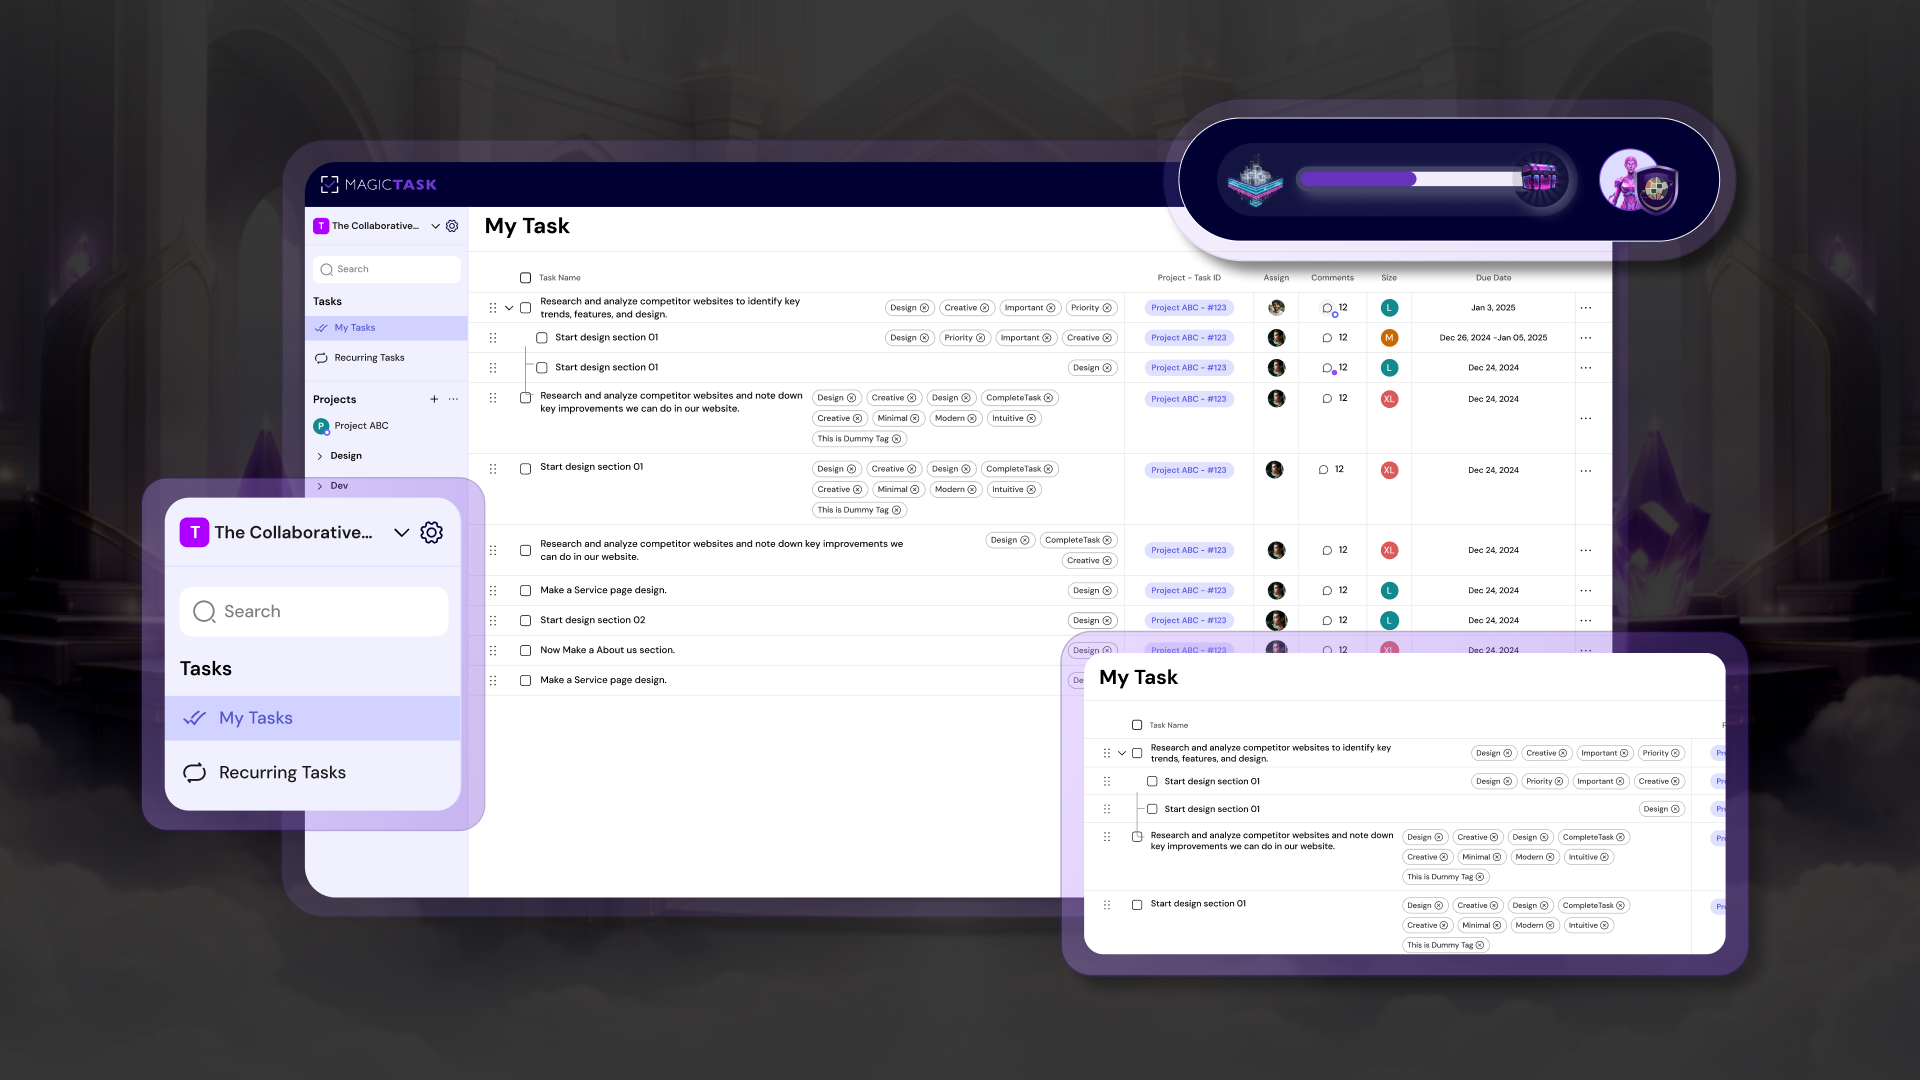Collapse trends task subtasks in main window
The width and height of the screenshot is (1920, 1080).
(x=509, y=308)
